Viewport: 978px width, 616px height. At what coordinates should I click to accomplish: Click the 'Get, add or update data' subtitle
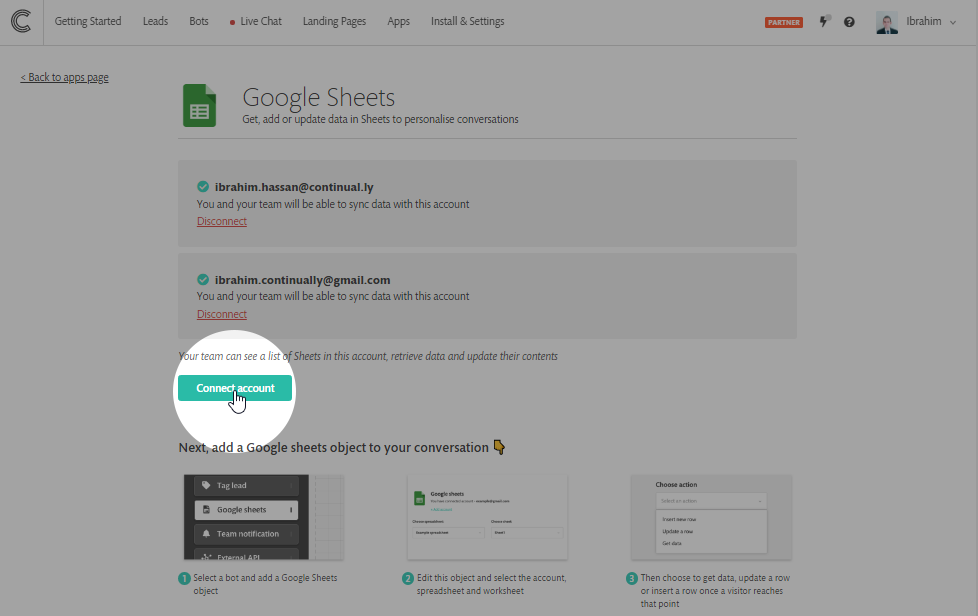tap(380, 119)
